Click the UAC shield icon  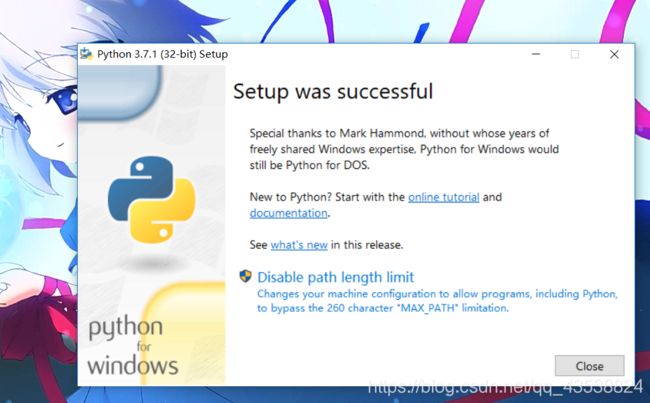246,276
